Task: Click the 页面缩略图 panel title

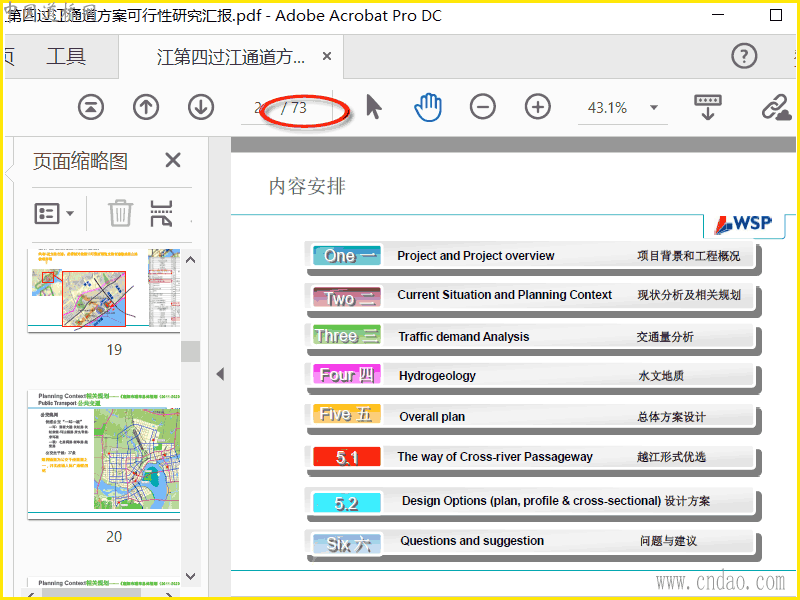Action: (x=80, y=161)
